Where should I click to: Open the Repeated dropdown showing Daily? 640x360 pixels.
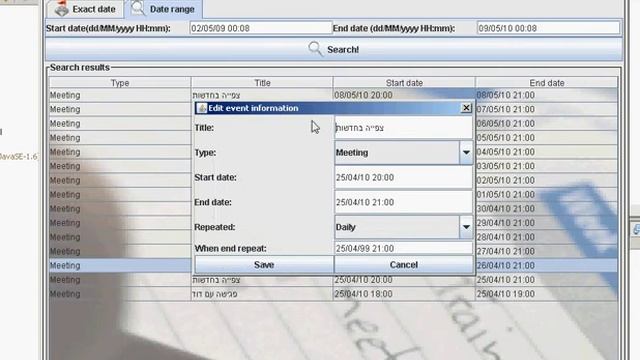(403, 227)
